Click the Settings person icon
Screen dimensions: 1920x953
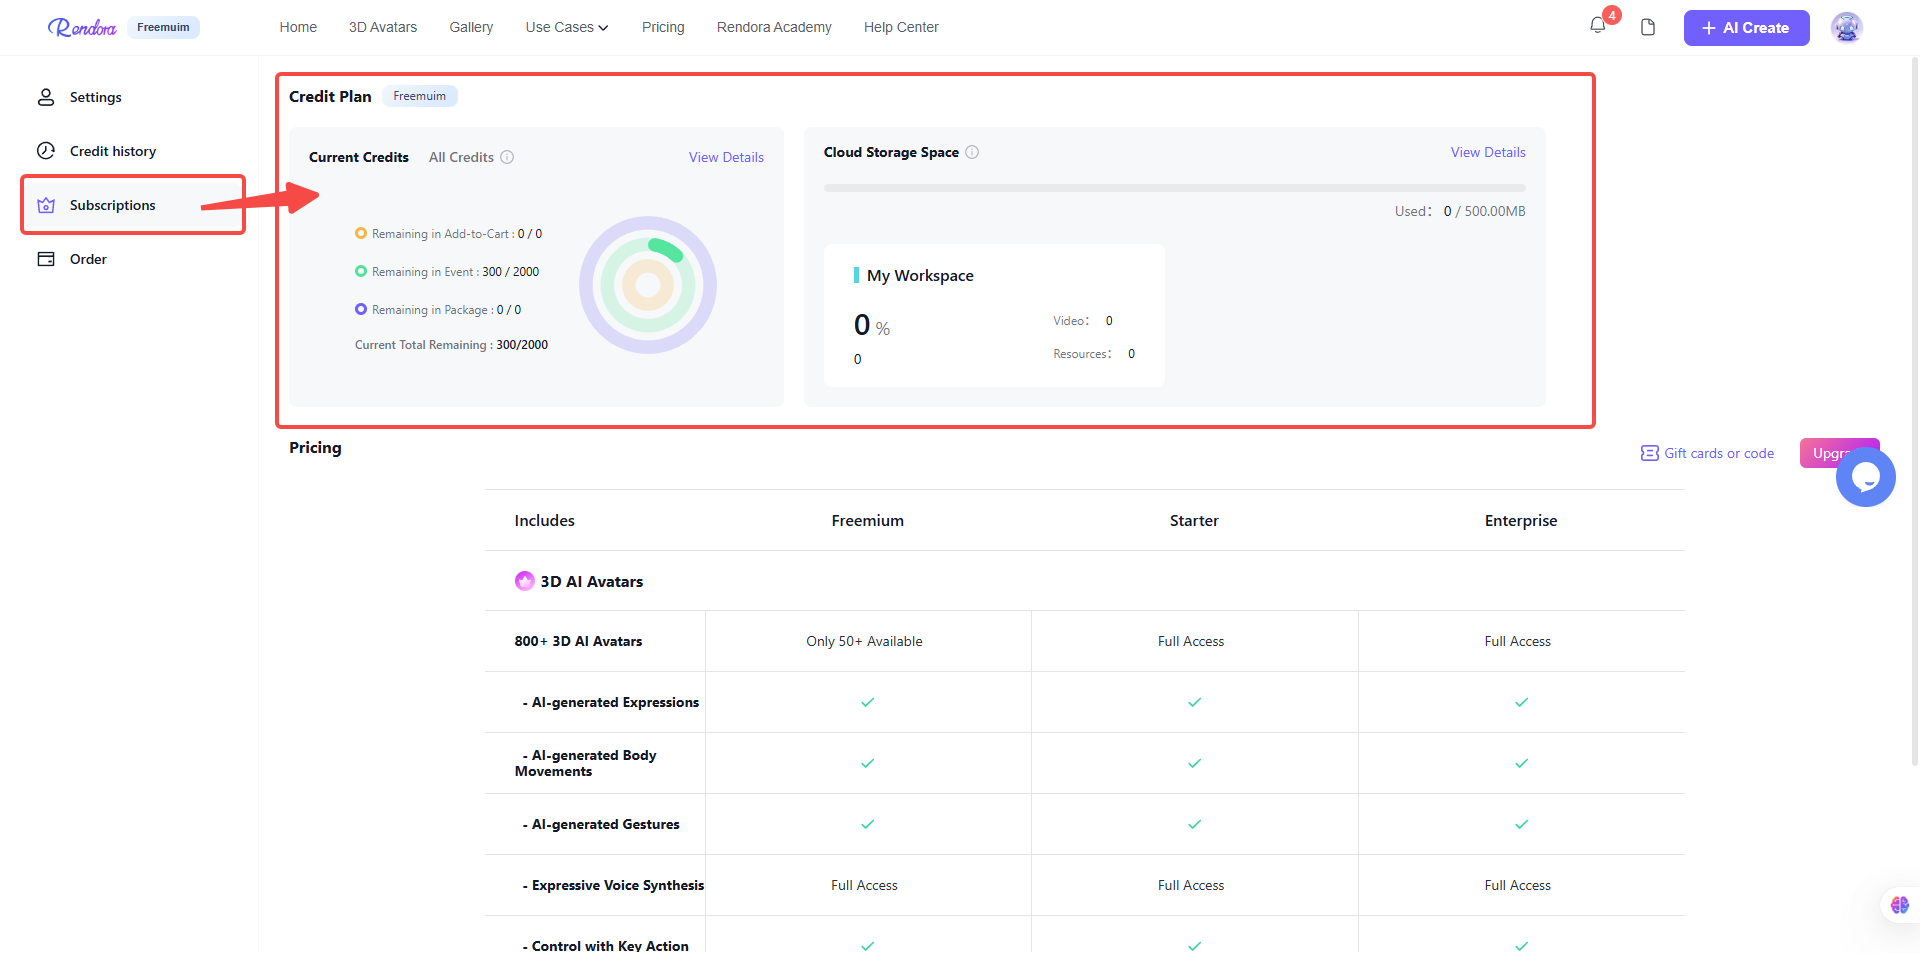tap(46, 97)
